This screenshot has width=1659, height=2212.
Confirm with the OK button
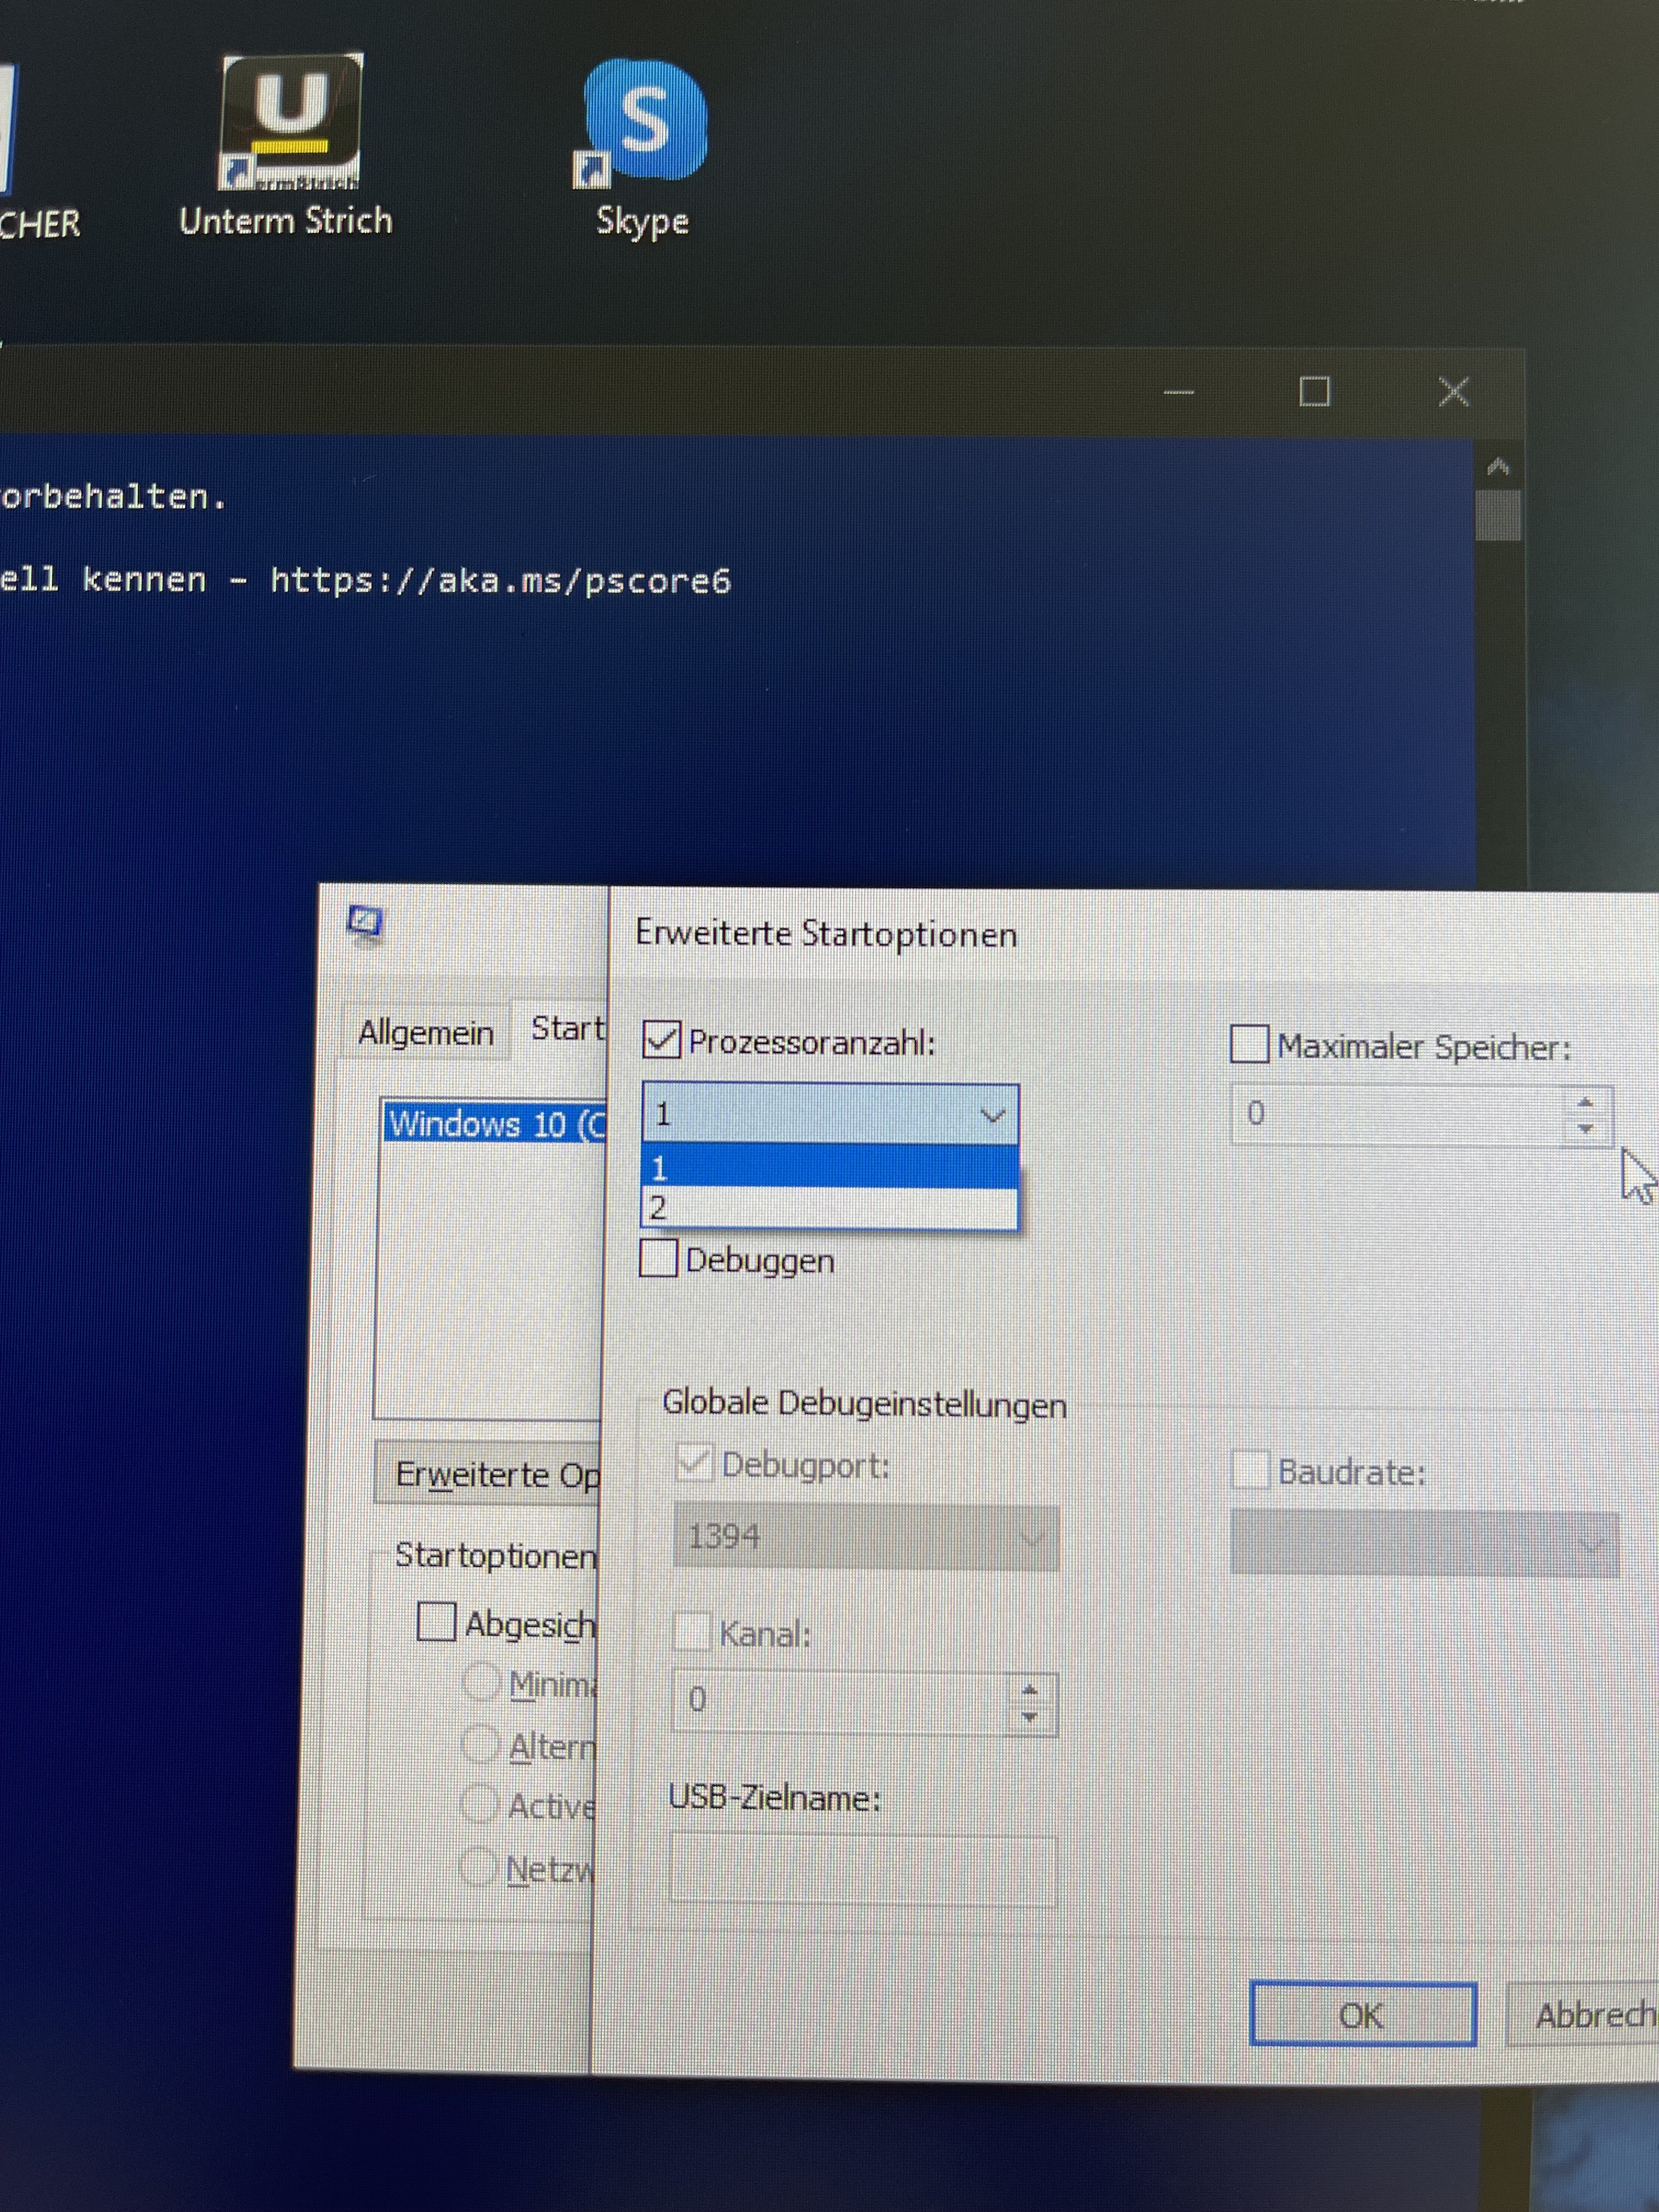tap(1362, 2014)
